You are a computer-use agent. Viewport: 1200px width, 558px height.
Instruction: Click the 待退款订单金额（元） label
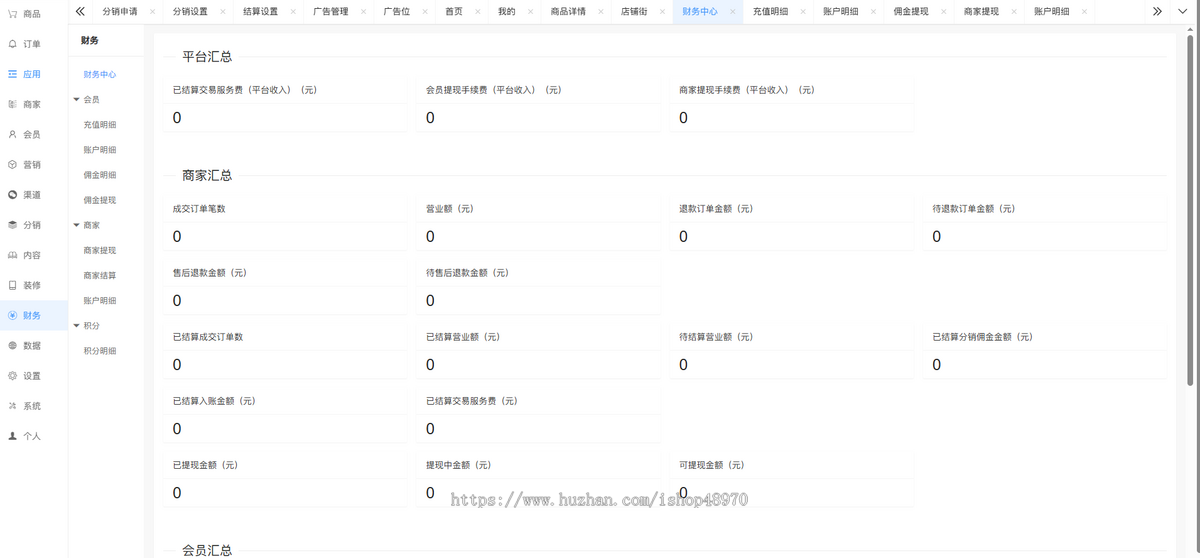coord(974,209)
